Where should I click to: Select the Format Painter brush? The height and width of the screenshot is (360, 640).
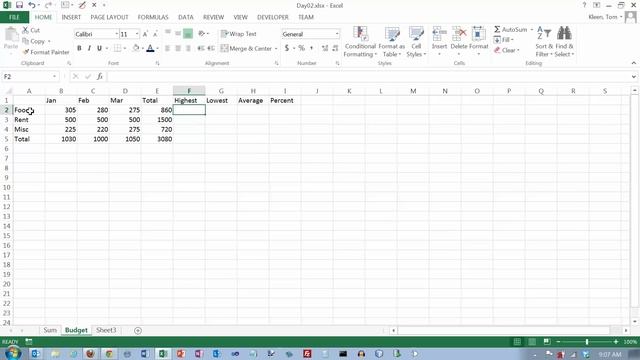point(26,52)
